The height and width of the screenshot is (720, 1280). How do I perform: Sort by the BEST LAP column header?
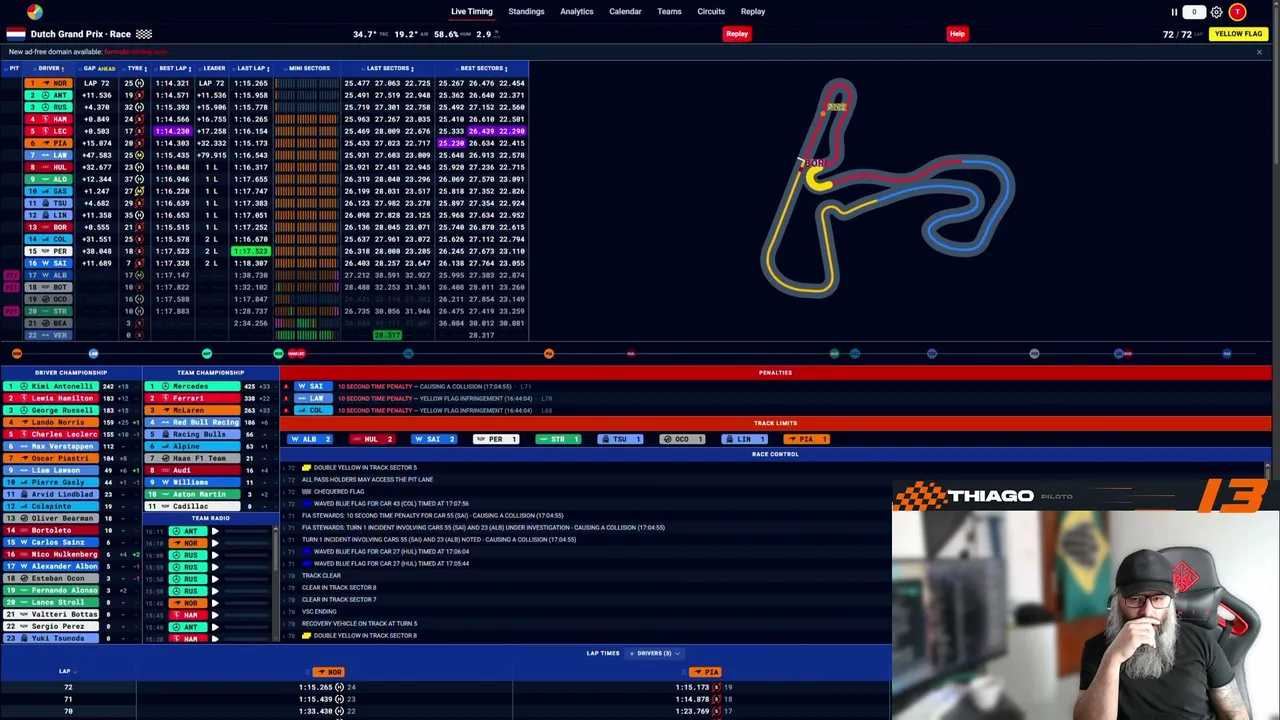point(174,68)
